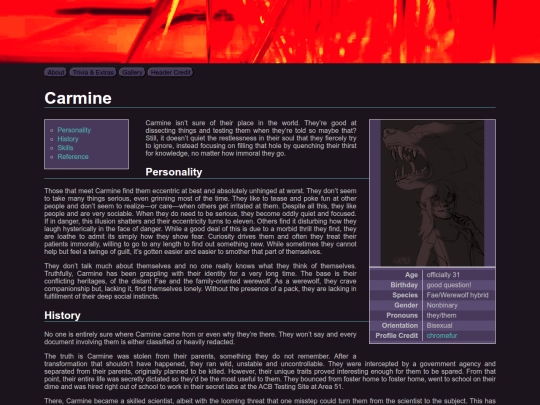Jump to Personality section link
The image size is (540, 405).
(74, 130)
